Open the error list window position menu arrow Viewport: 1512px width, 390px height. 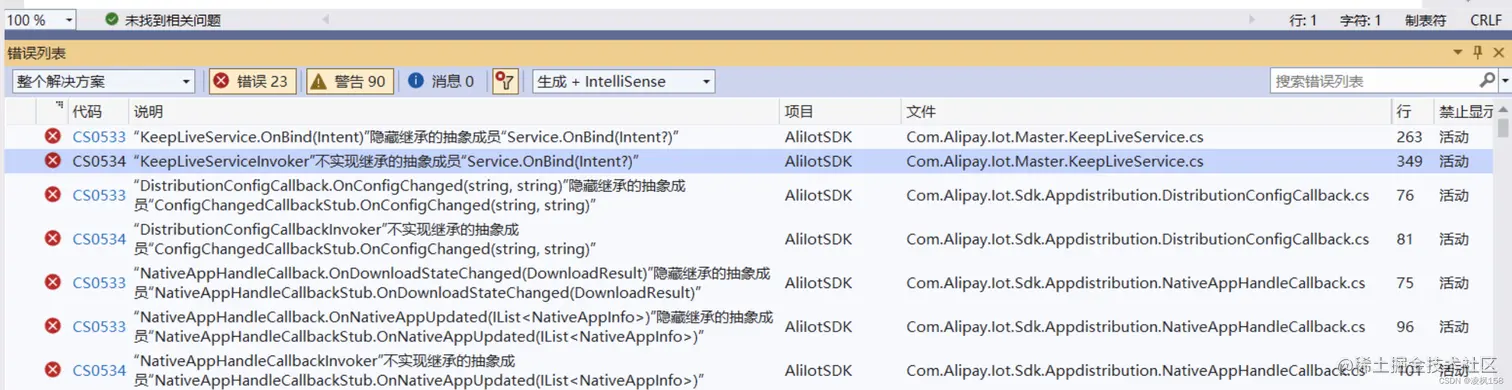coord(1457,51)
